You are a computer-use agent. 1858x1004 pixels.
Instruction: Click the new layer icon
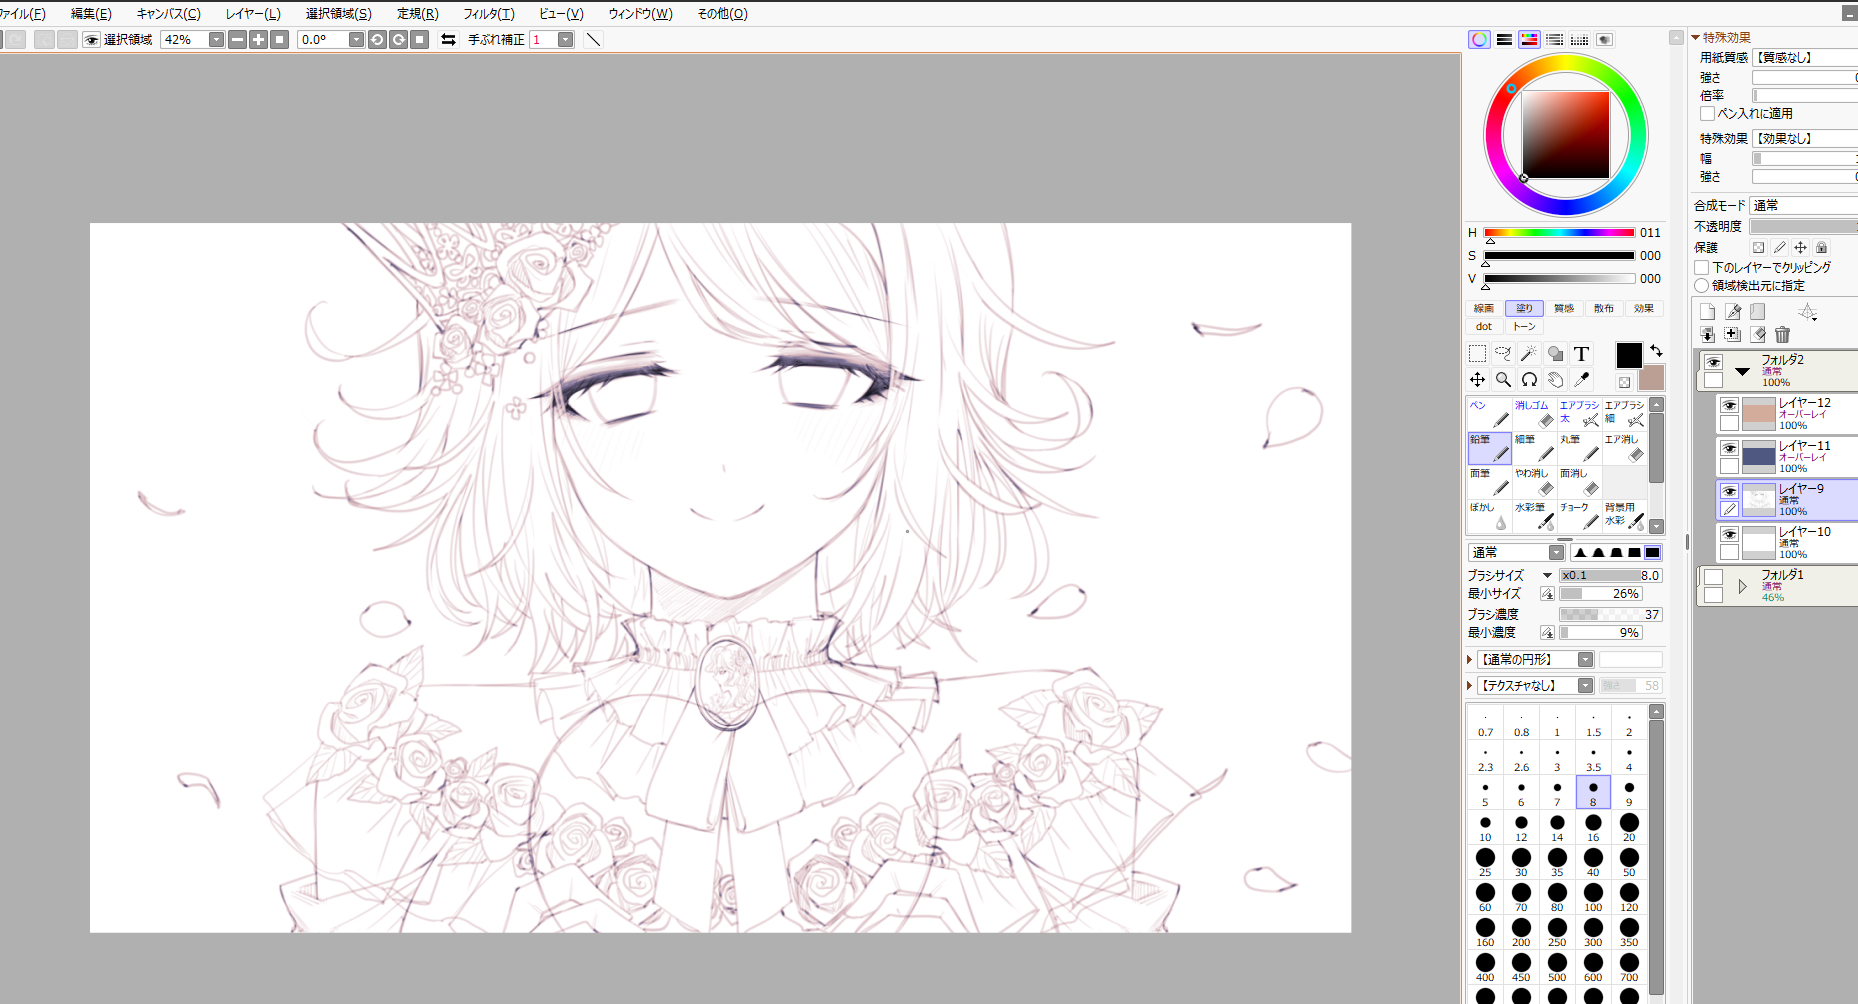(x=1707, y=312)
